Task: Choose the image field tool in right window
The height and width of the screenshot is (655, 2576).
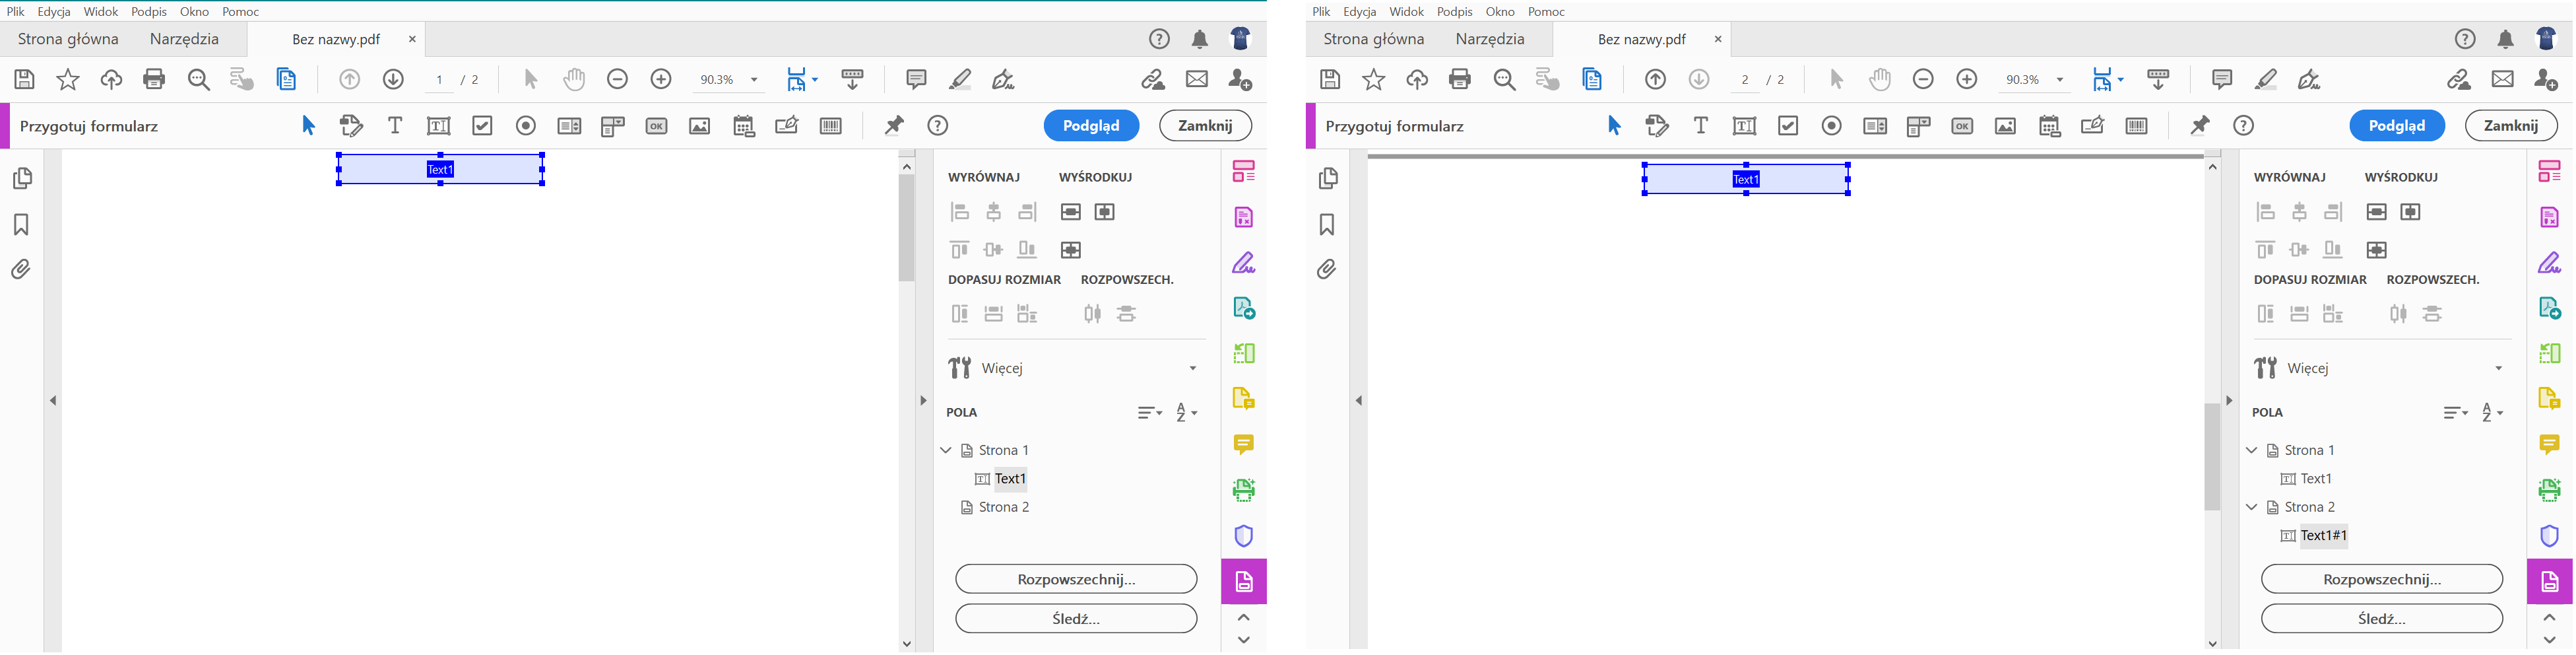Action: click(2005, 126)
